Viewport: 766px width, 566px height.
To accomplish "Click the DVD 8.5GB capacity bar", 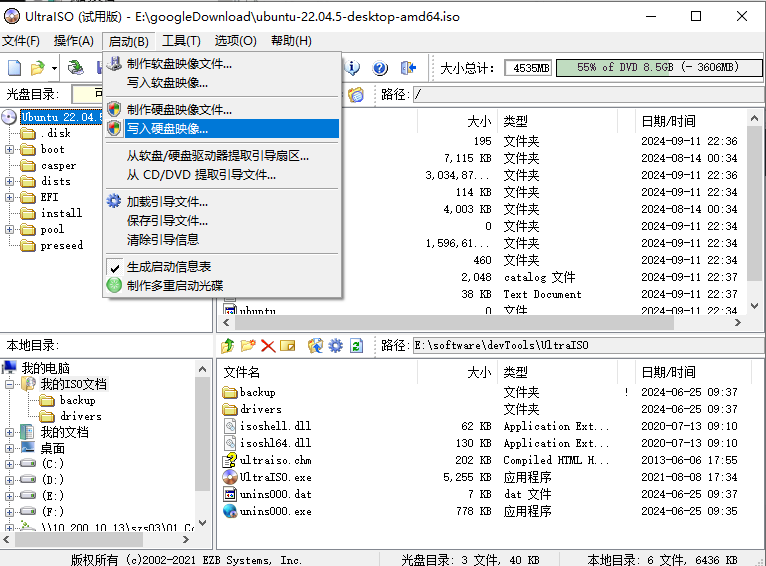I will [x=659, y=67].
